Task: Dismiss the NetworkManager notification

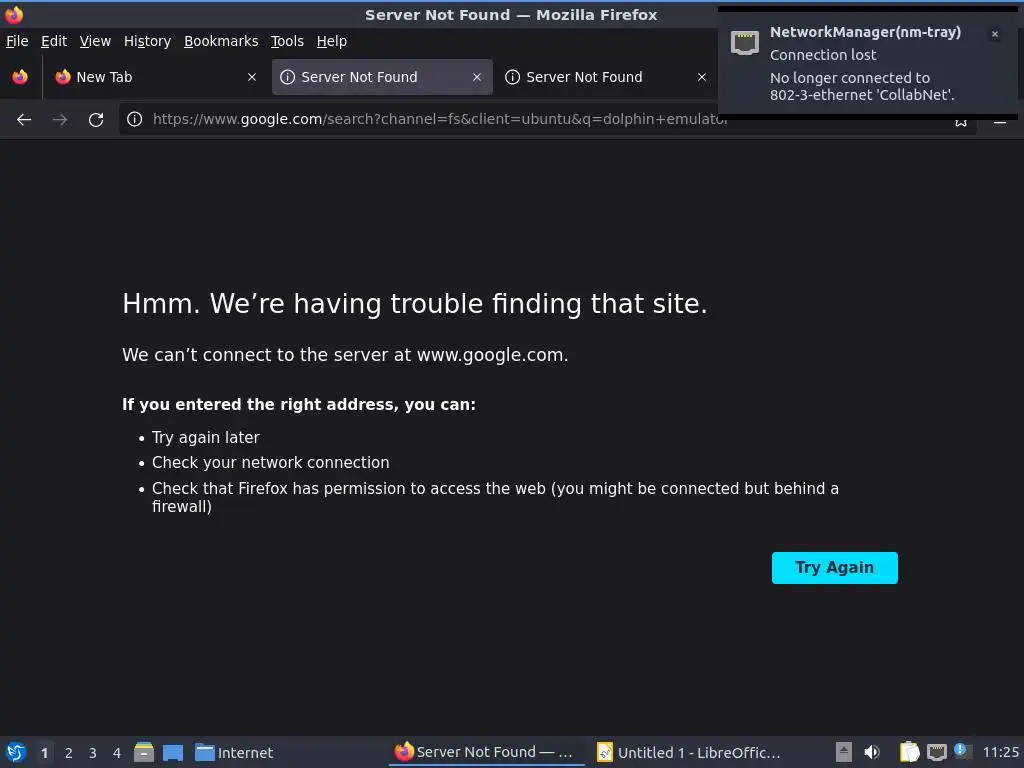Action: coord(995,34)
